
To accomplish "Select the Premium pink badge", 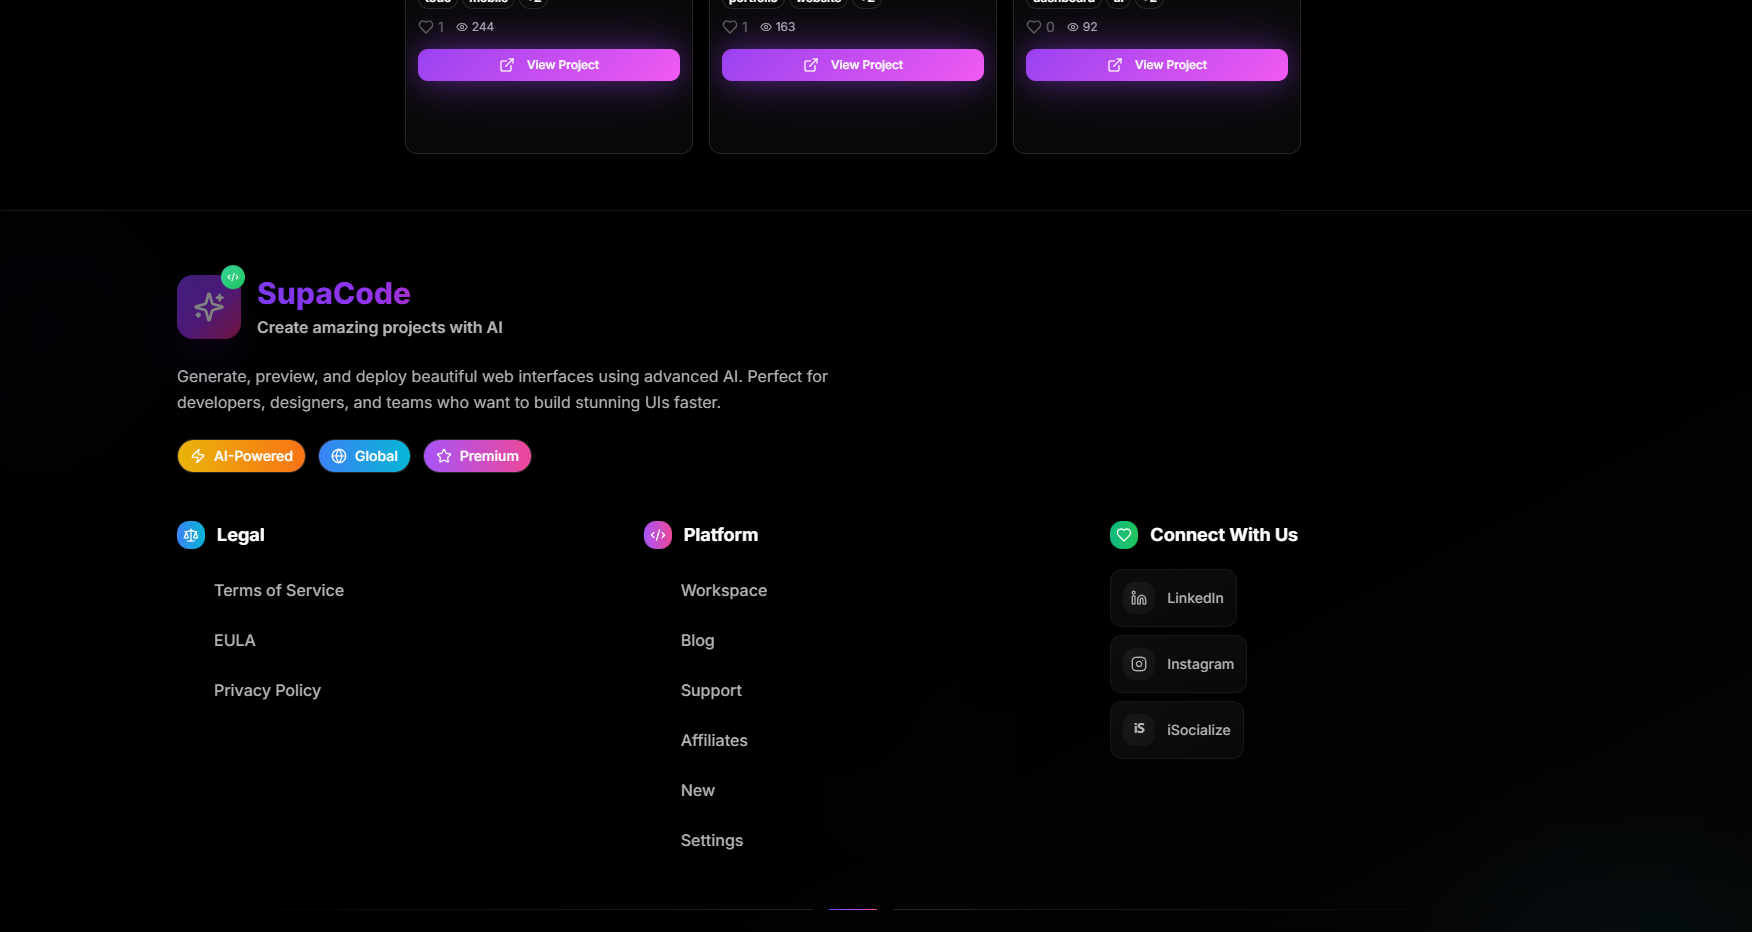I will [x=477, y=456].
